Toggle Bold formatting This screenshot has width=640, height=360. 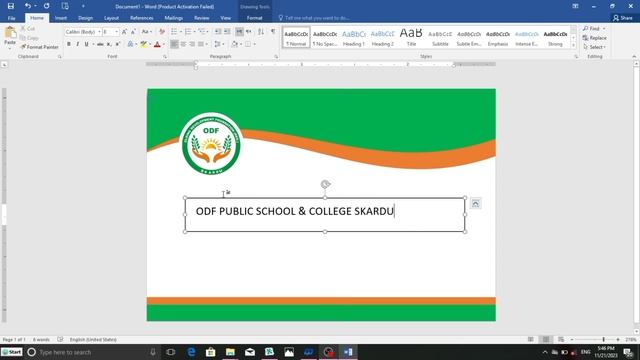(69, 44)
